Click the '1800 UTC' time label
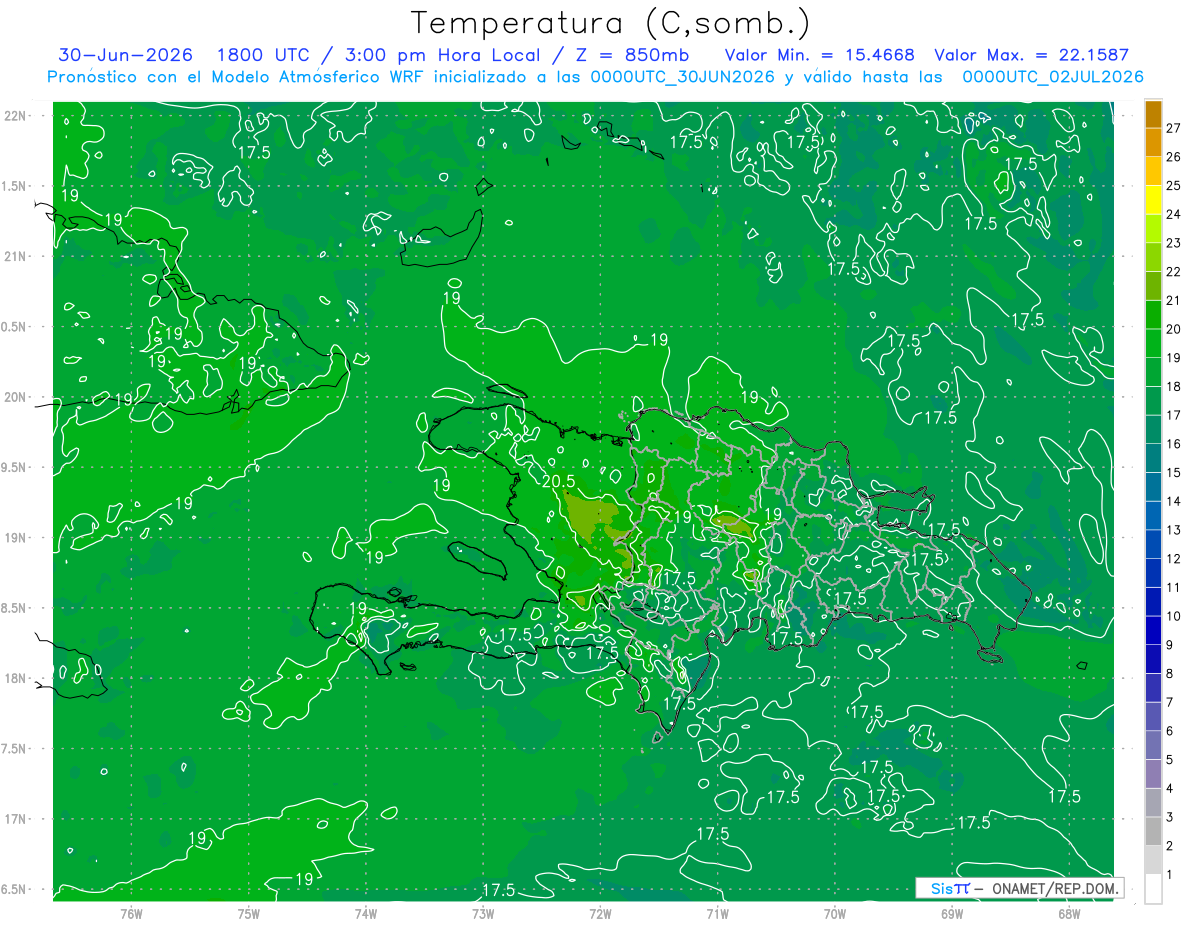 (266, 55)
